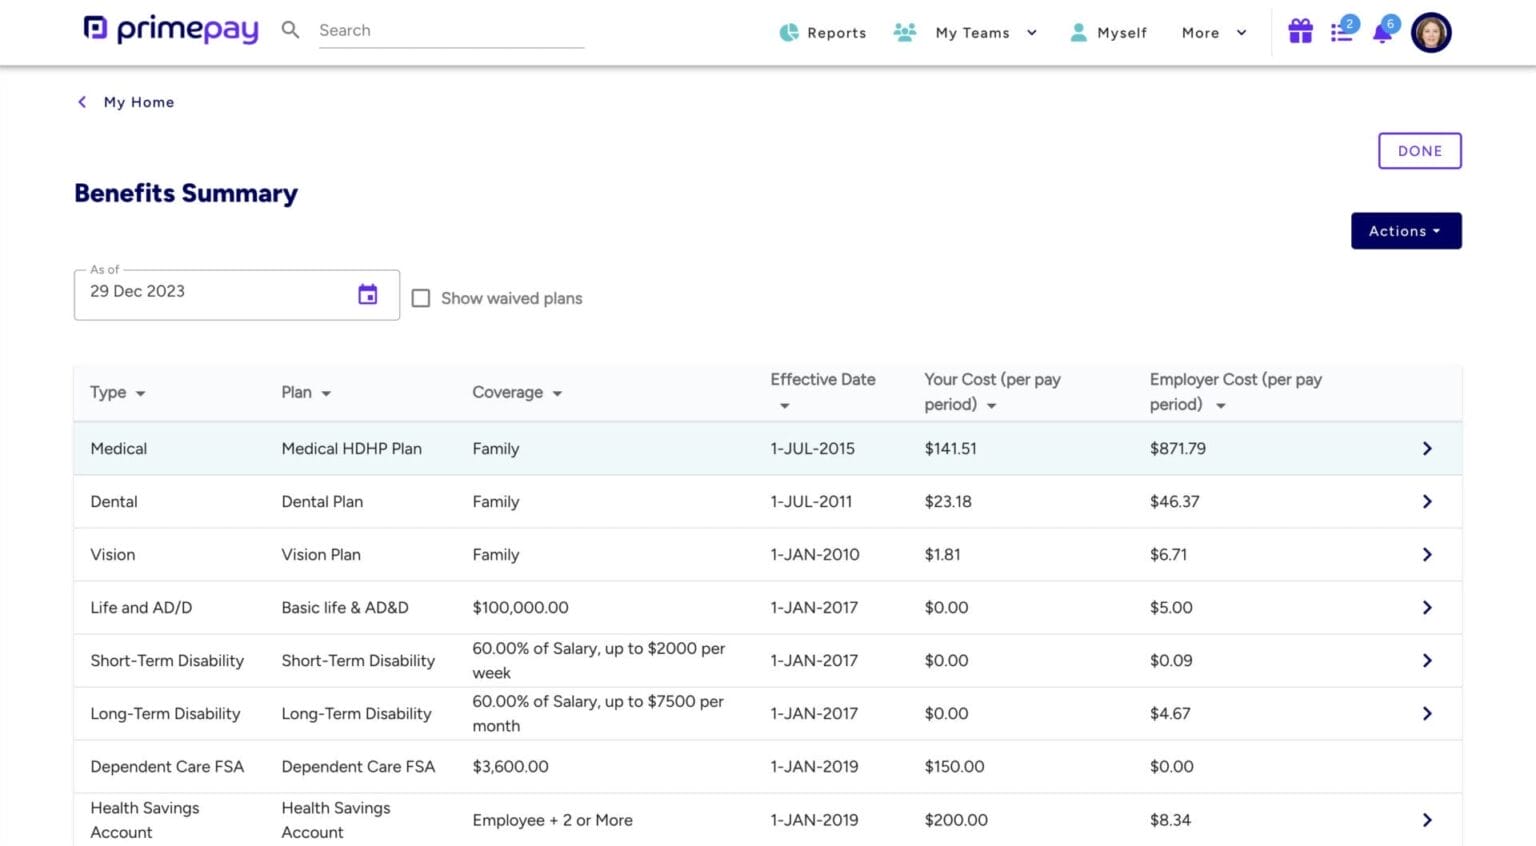The width and height of the screenshot is (1536, 846).
Task: Click the user profile avatar
Action: (x=1430, y=32)
